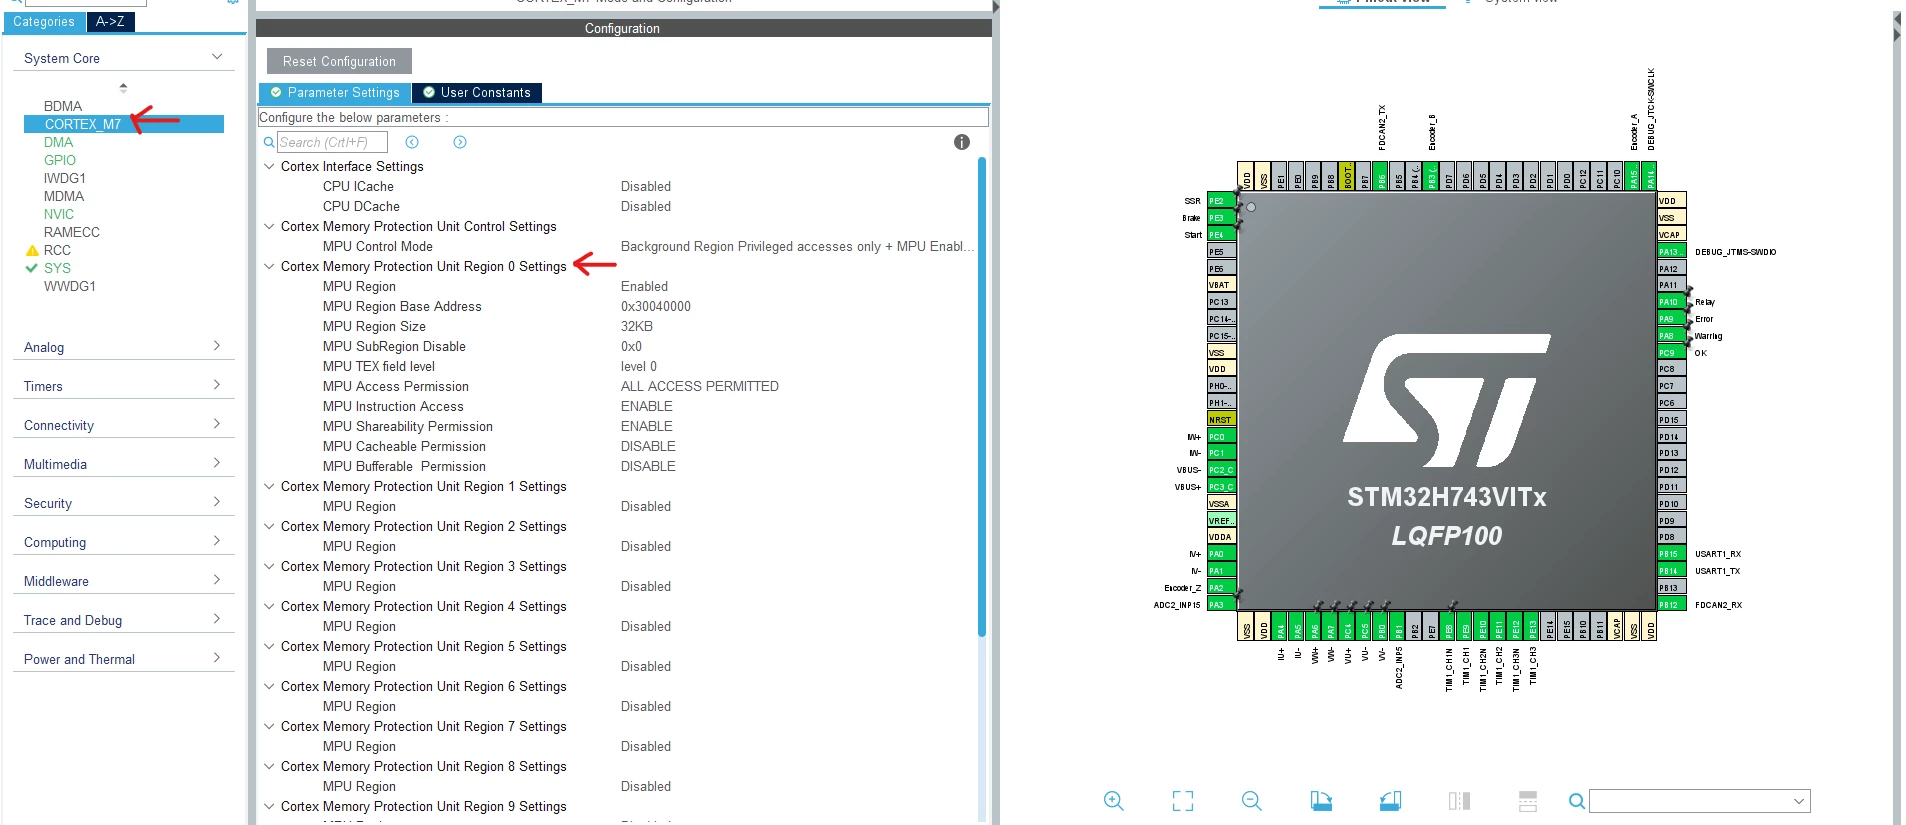Click the best fit view icon

1183,801
